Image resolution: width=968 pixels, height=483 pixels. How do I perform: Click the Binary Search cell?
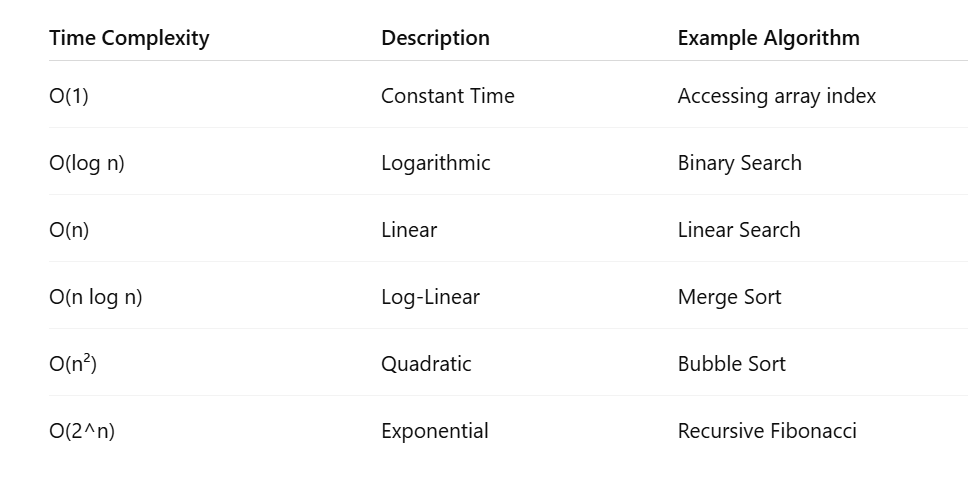click(x=739, y=163)
